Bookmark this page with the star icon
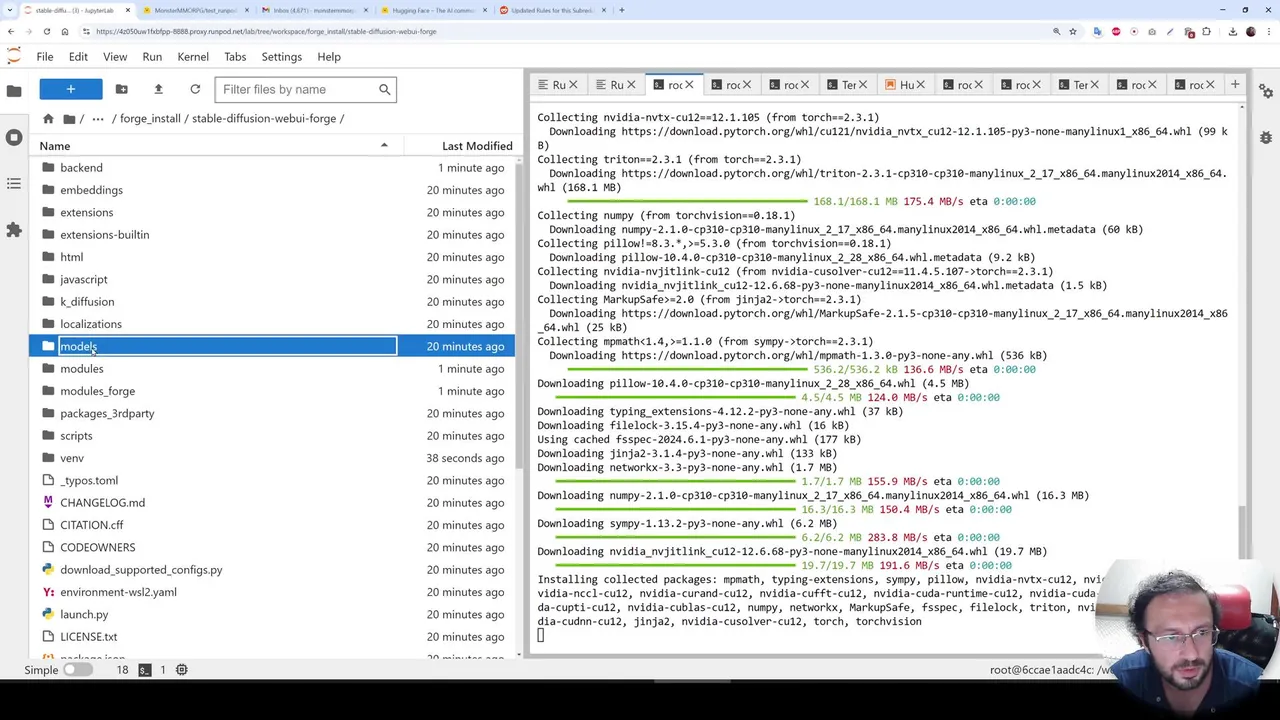The image size is (1280, 720). click(x=1073, y=32)
